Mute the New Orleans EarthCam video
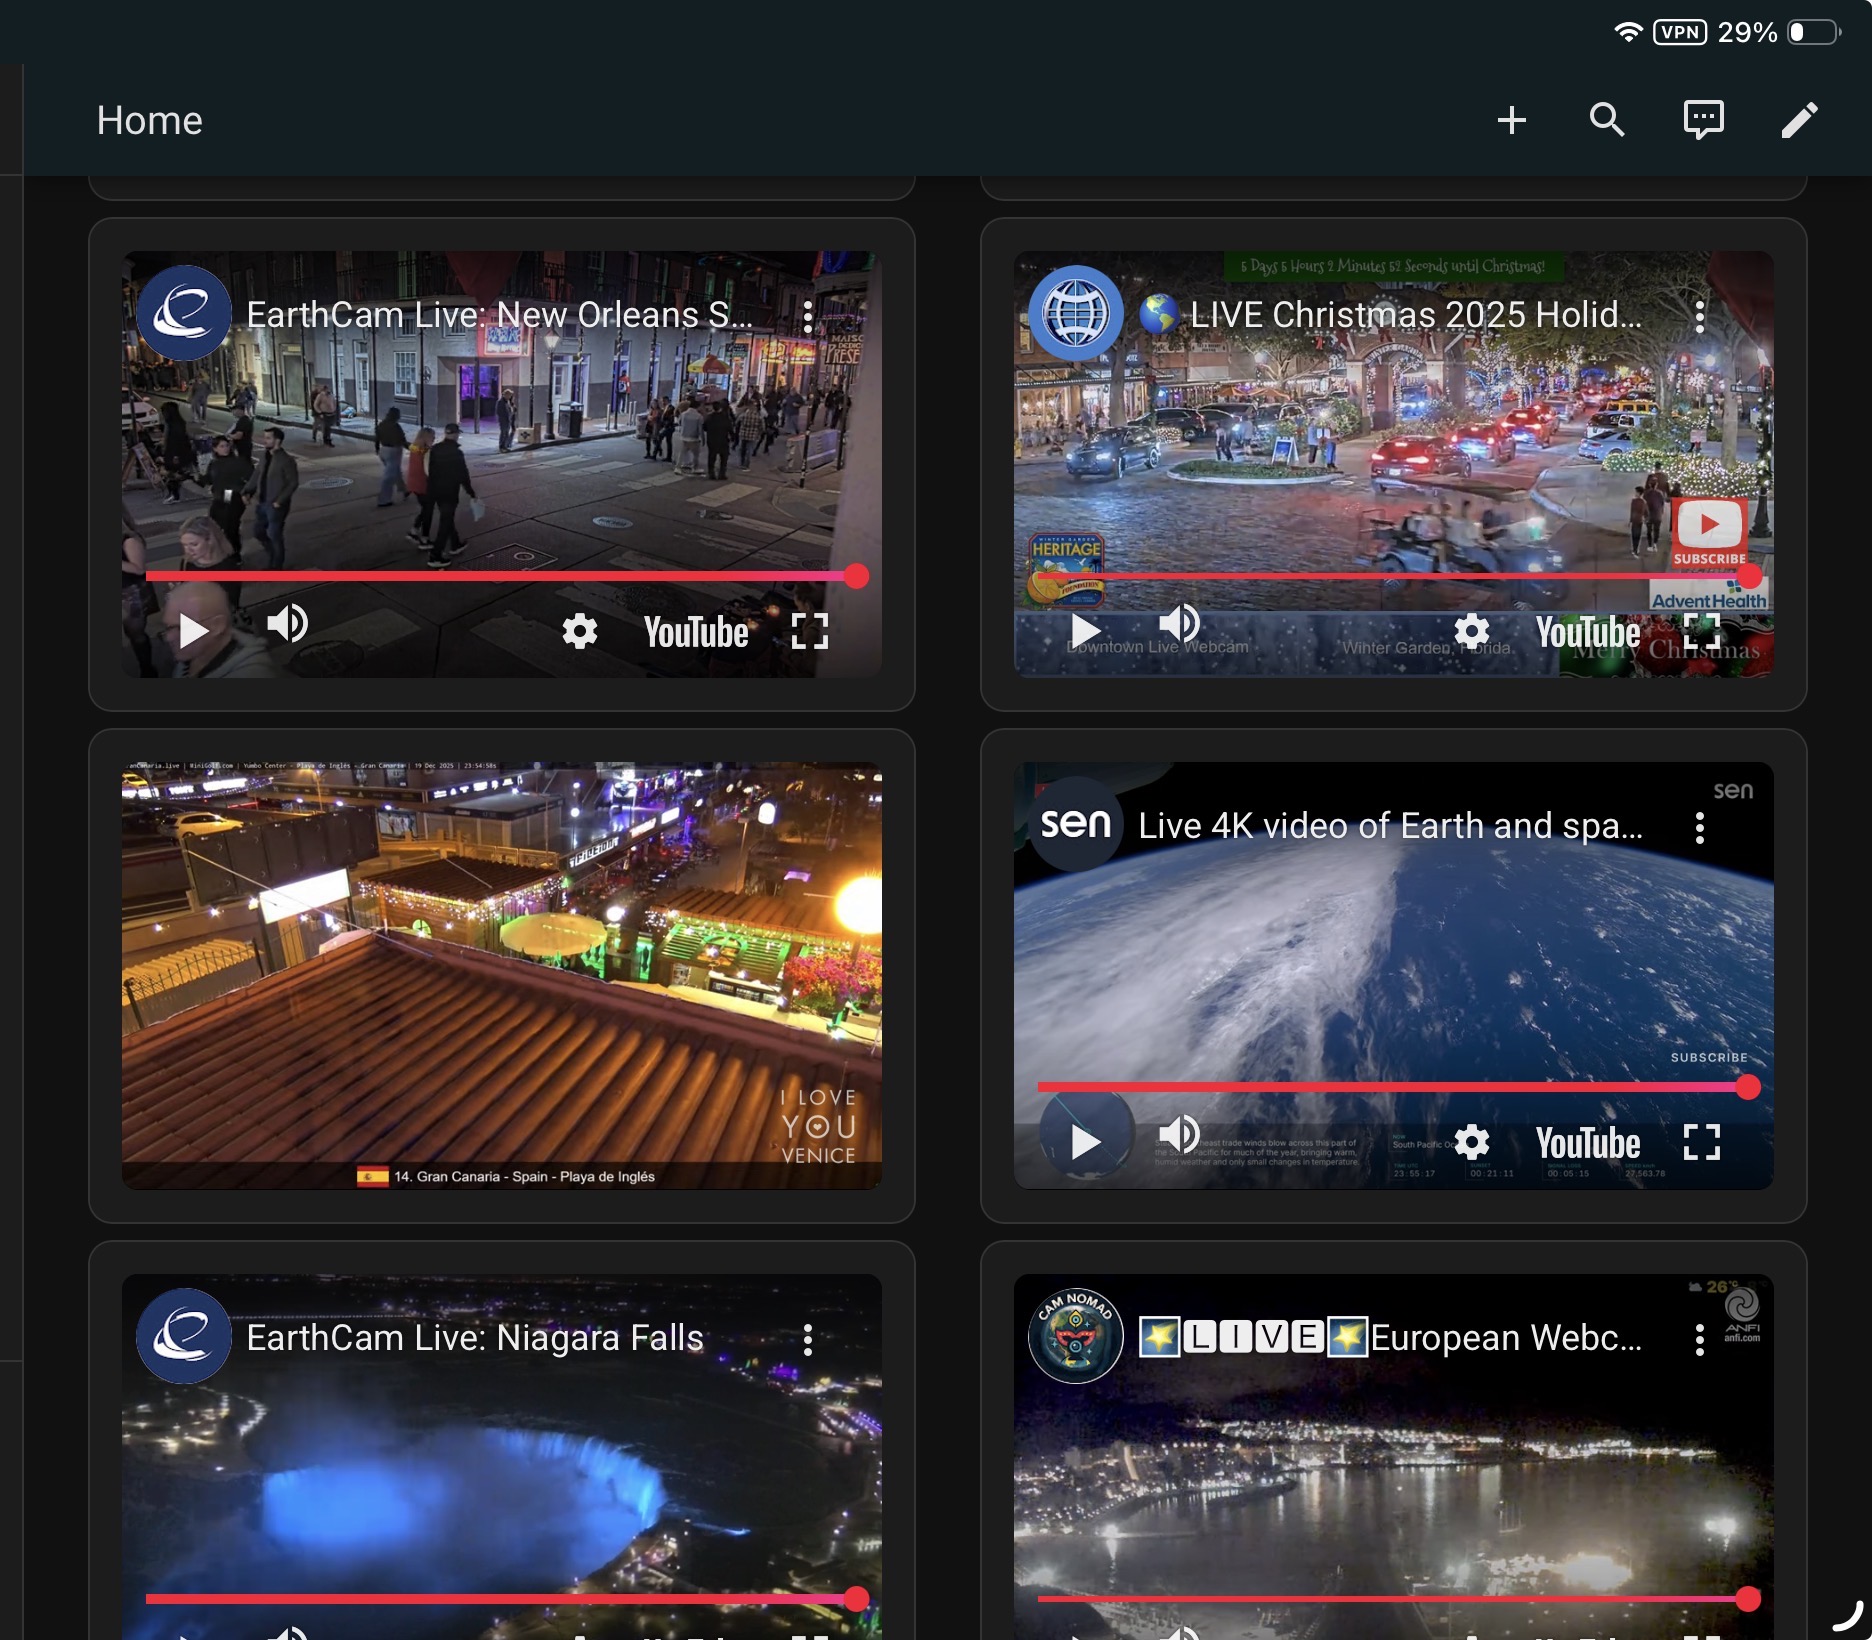This screenshot has height=1640, width=1872. pos(287,625)
